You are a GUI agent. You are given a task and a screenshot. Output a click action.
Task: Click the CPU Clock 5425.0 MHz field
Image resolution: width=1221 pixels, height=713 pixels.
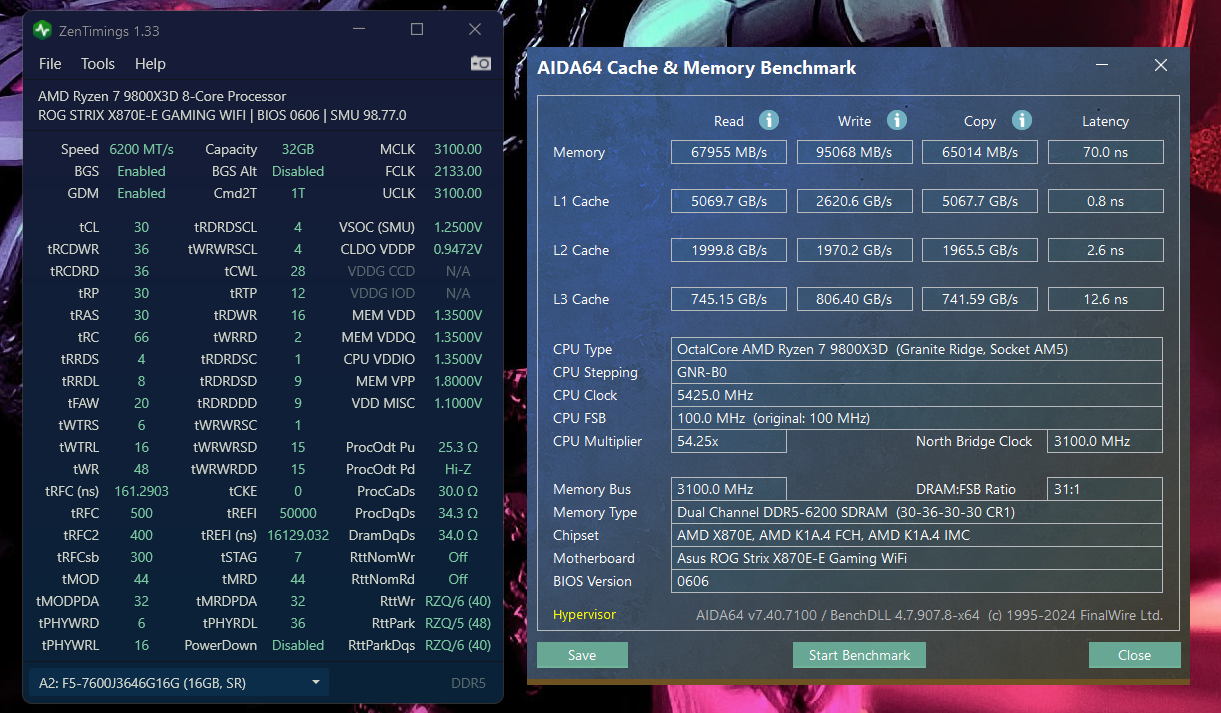[917, 395]
